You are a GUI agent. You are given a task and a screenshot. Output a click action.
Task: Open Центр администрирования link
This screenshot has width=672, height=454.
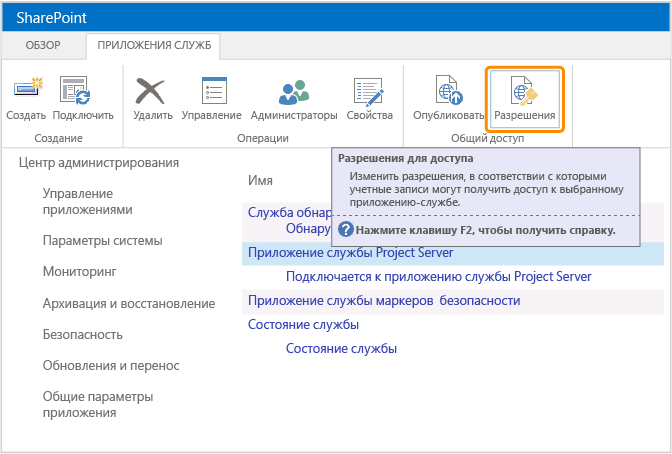(x=99, y=163)
